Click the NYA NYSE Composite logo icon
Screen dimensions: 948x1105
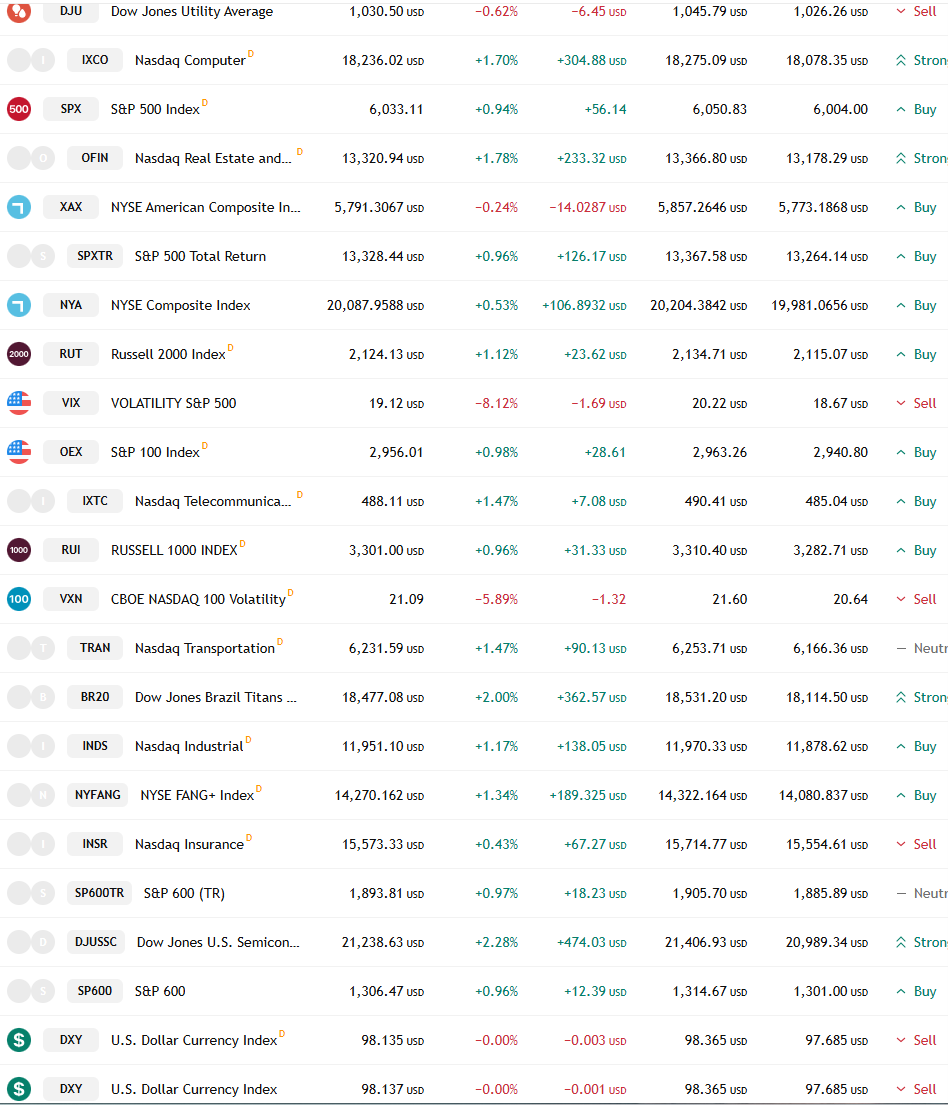coord(19,305)
